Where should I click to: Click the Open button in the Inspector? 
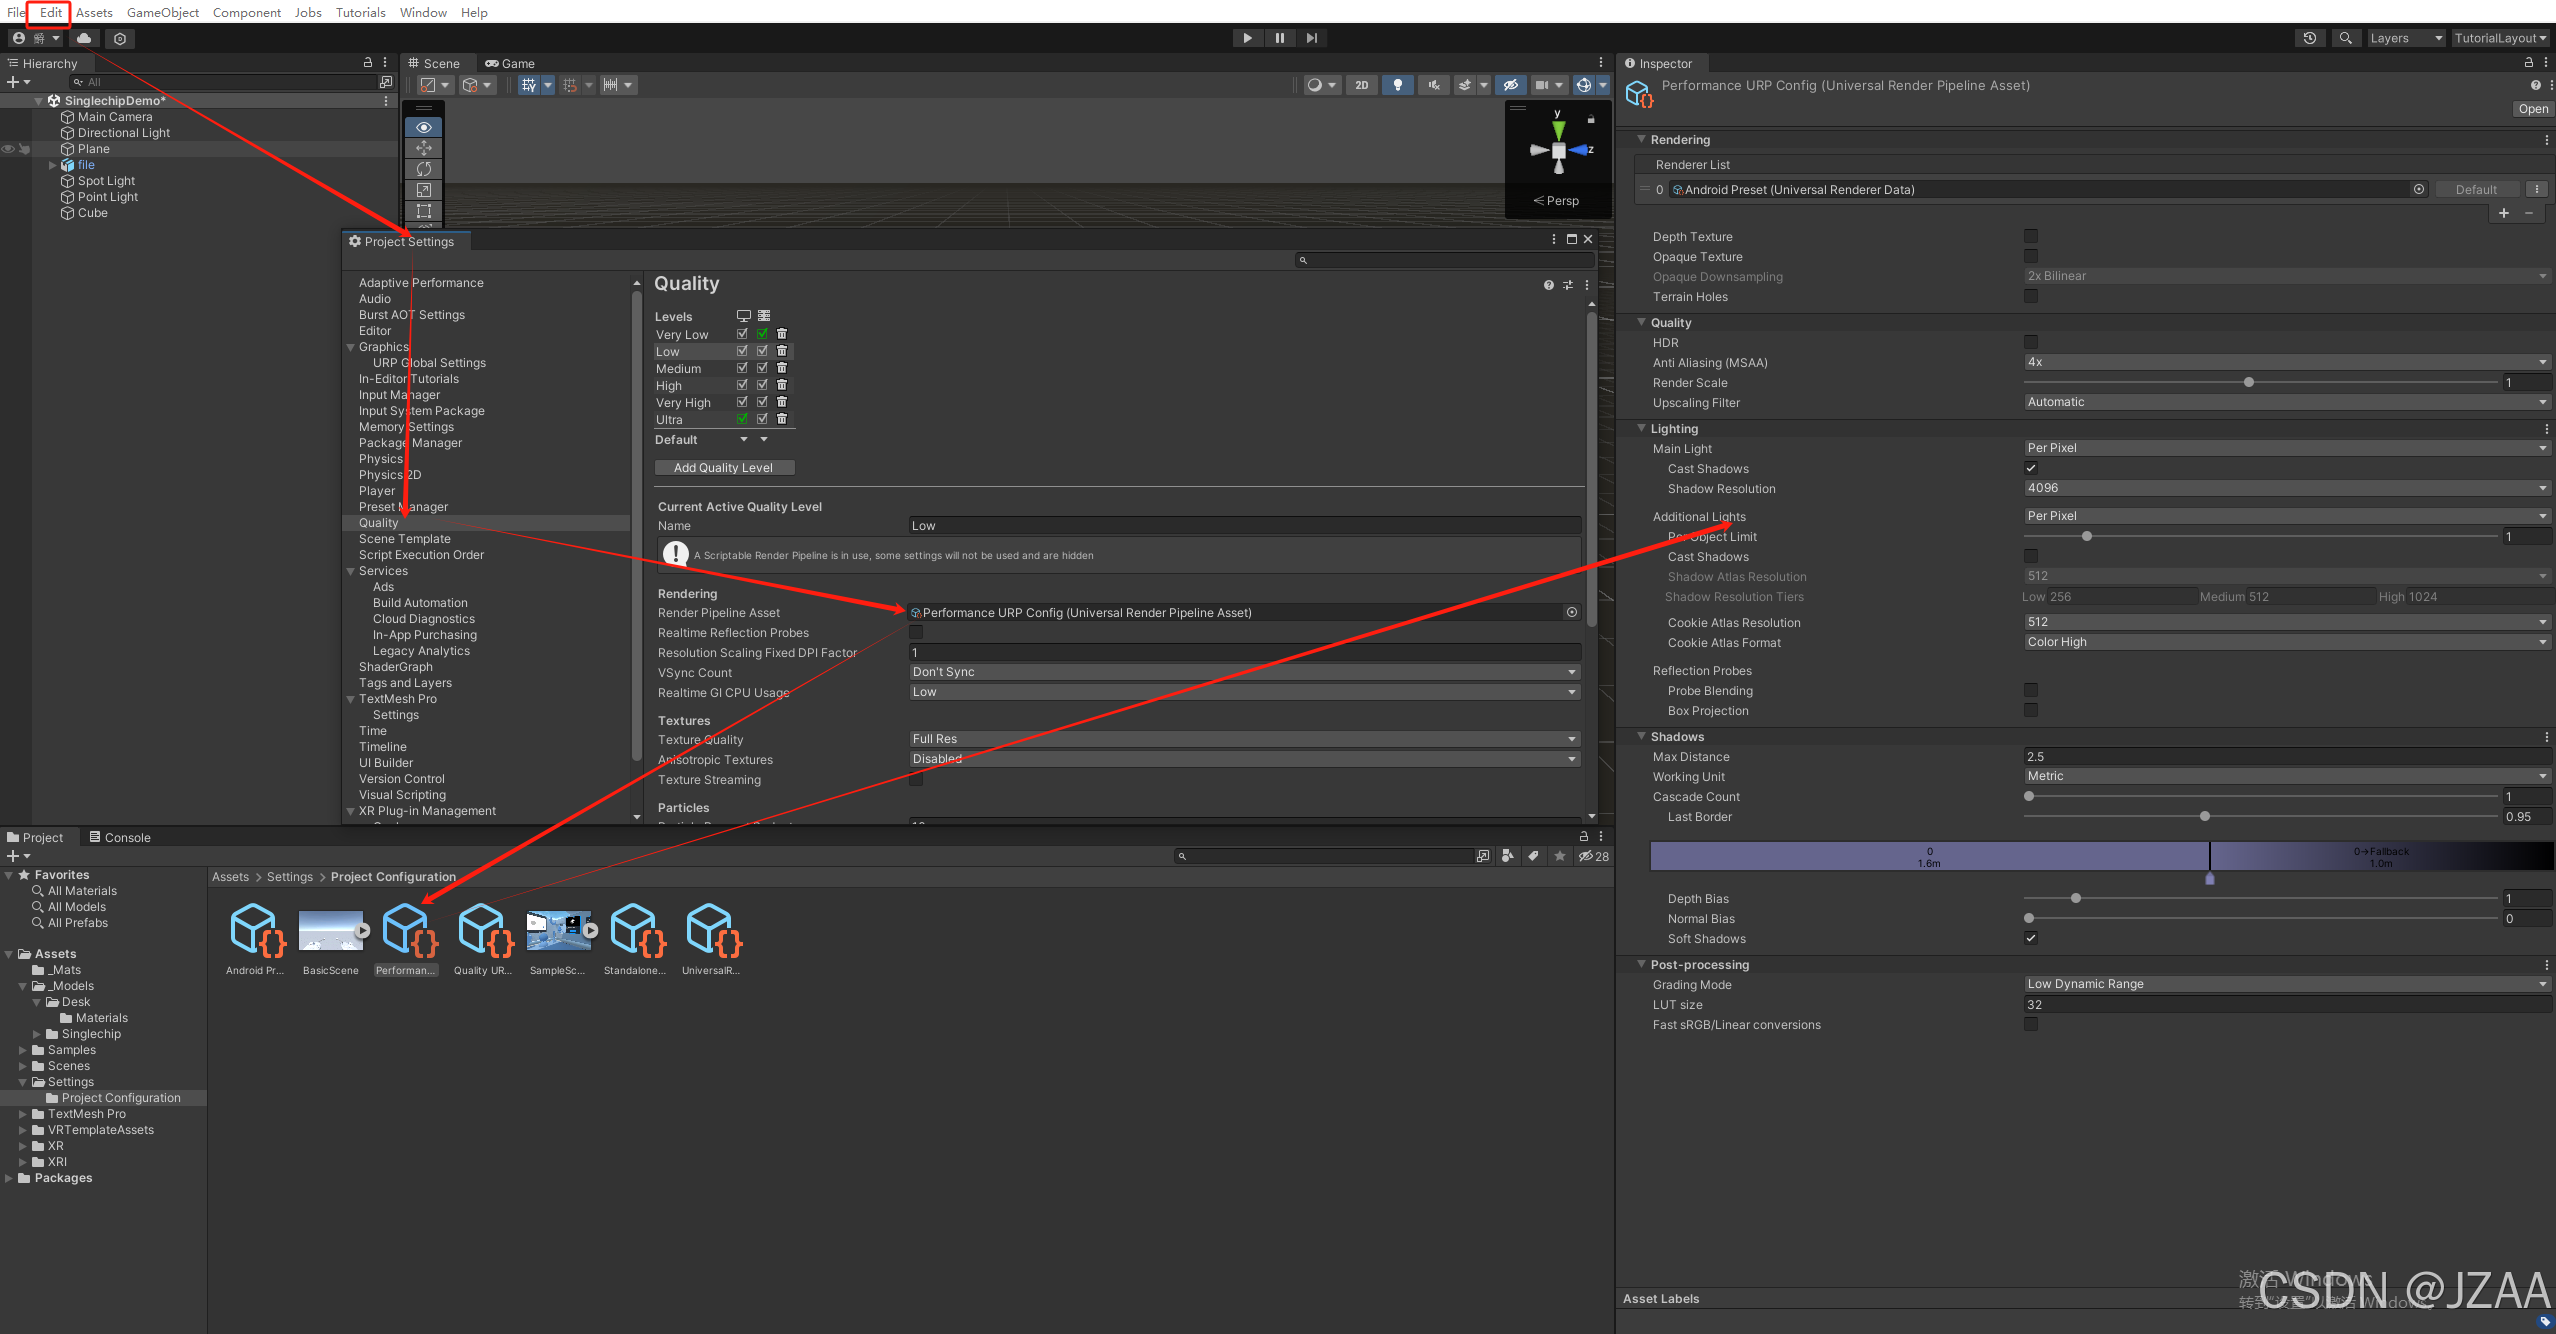click(x=2532, y=109)
